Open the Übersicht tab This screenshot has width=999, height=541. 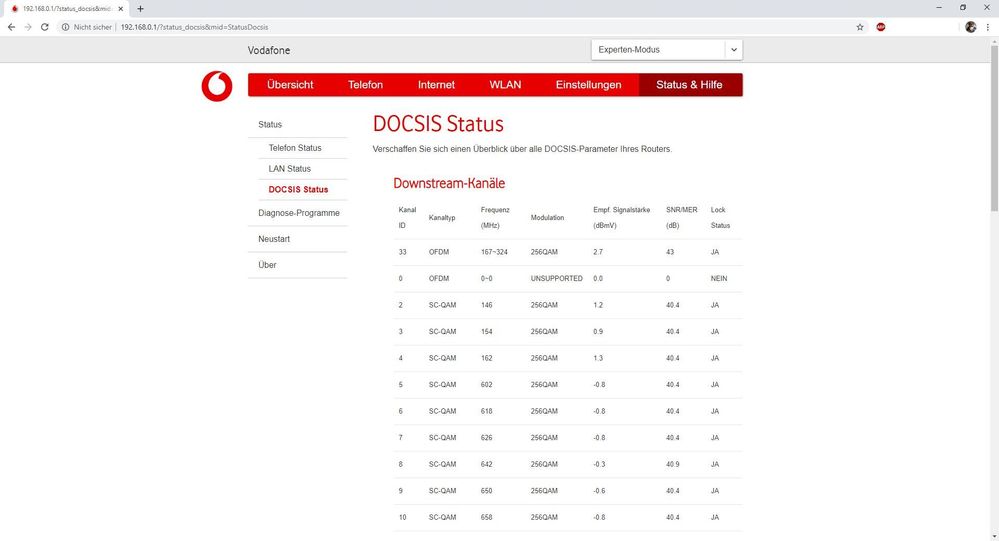[290, 85]
